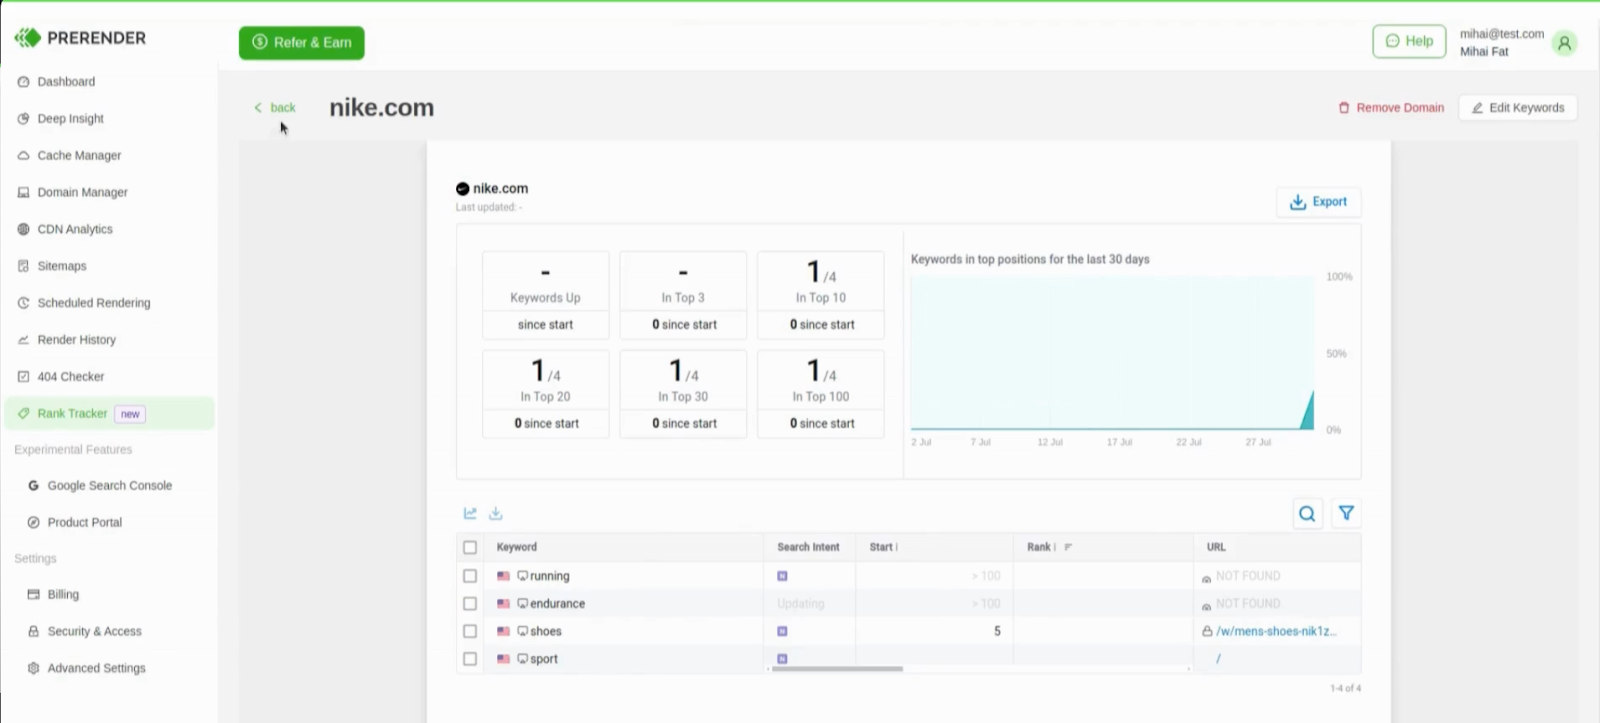Click the Prerender logo

tap(80, 38)
